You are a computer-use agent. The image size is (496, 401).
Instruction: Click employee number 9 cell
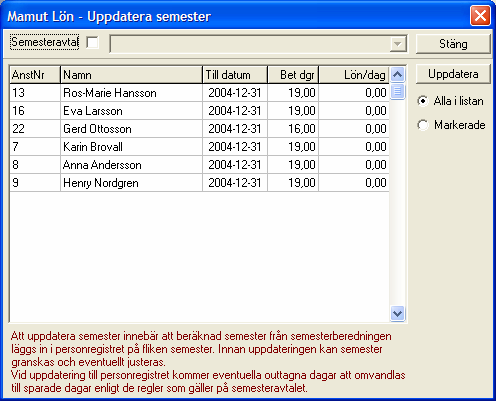(x=35, y=183)
